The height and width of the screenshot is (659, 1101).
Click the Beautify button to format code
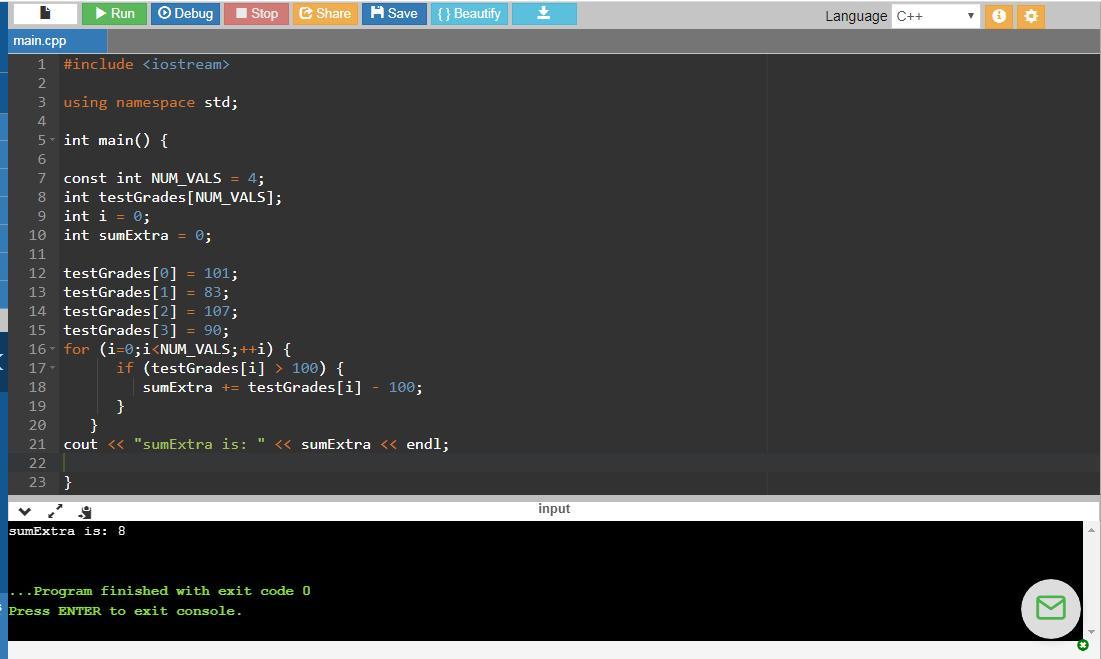[469, 14]
